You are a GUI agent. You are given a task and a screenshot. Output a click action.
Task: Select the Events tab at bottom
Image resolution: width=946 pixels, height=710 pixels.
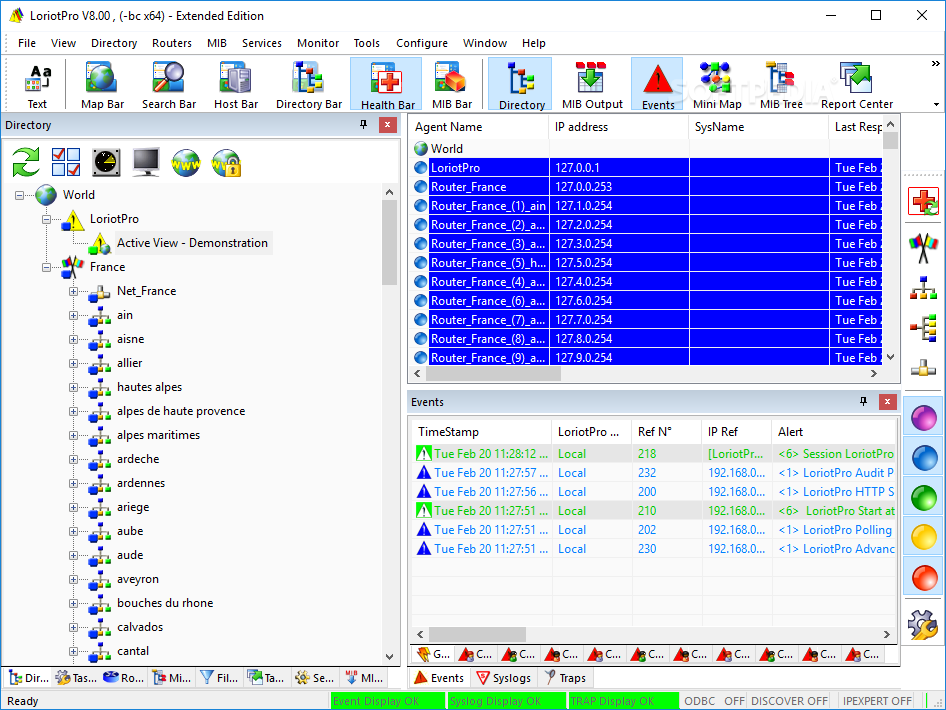[439, 678]
